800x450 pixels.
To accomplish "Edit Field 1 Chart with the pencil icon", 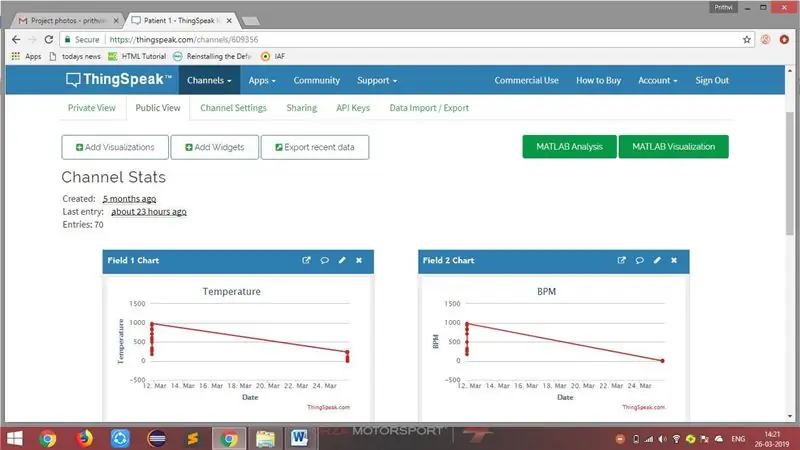I will pyautogui.click(x=342, y=260).
